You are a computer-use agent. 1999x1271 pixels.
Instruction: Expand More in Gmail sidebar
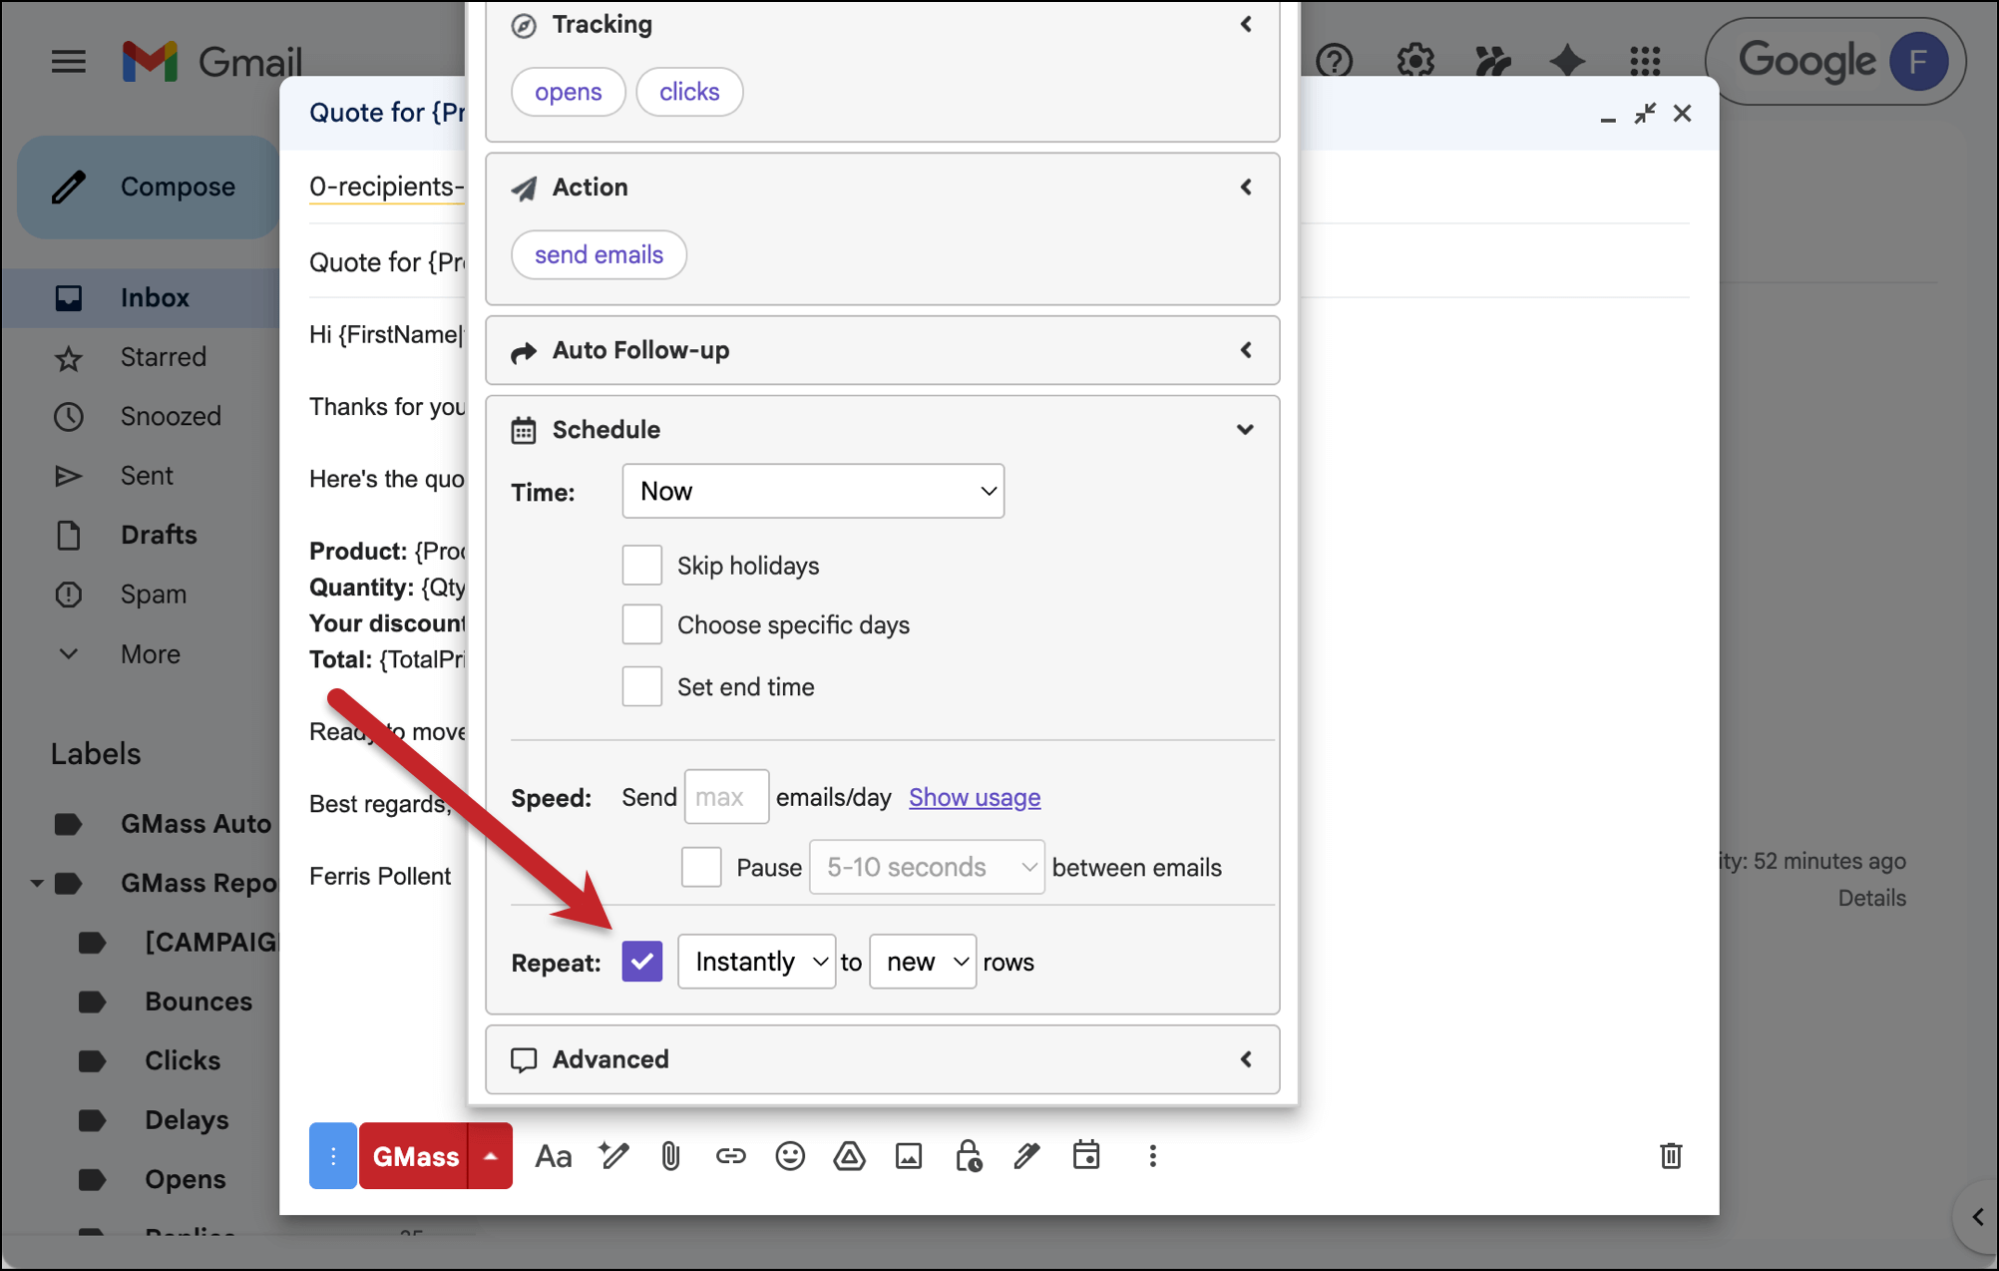150,654
